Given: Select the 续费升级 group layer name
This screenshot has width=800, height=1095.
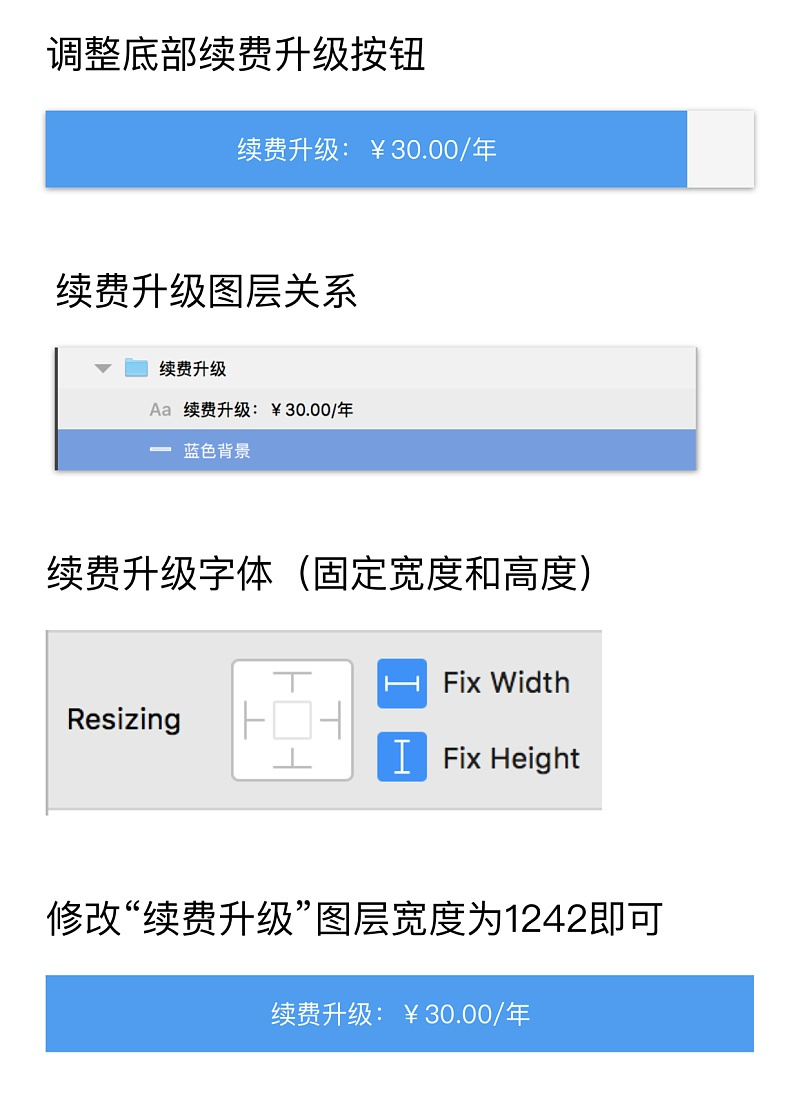Looking at the screenshot, I should click(x=193, y=369).
